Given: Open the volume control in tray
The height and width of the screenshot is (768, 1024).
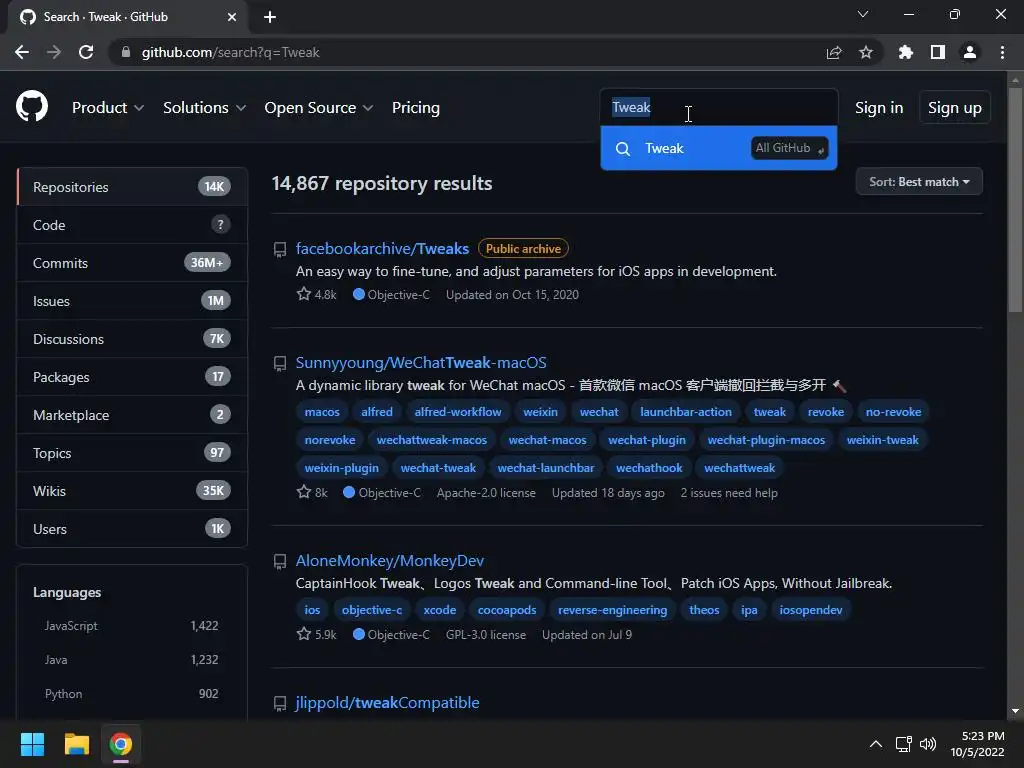Looking at the screenshot, I should pyautogui.click(x=927, y=744).
